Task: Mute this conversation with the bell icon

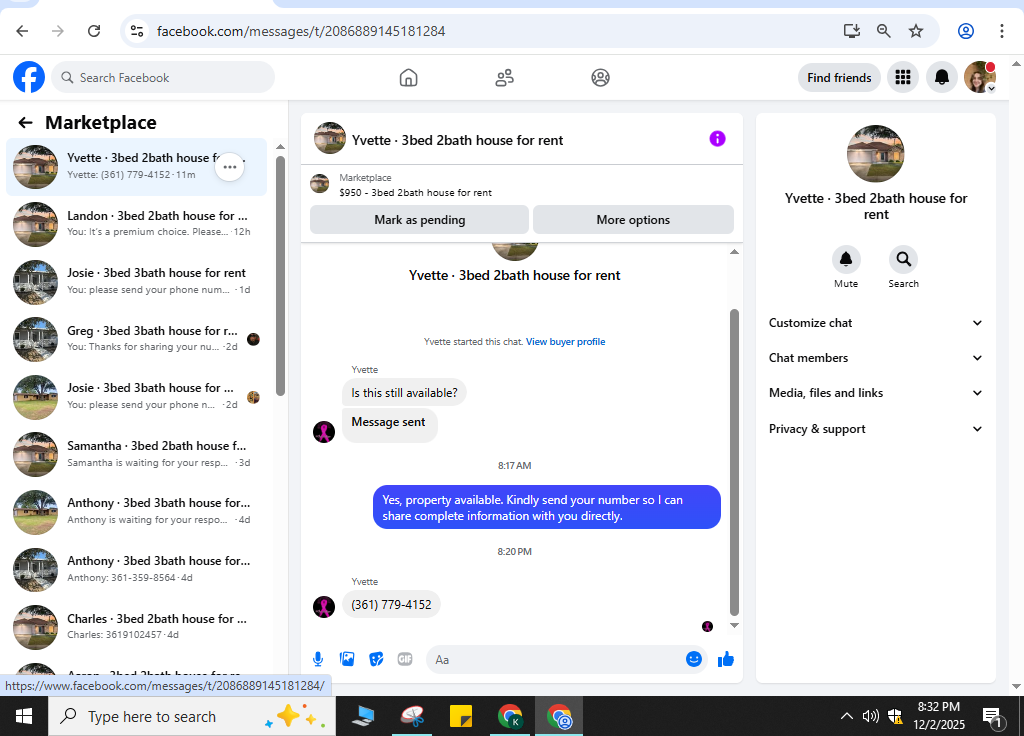Action: point(846,259)
